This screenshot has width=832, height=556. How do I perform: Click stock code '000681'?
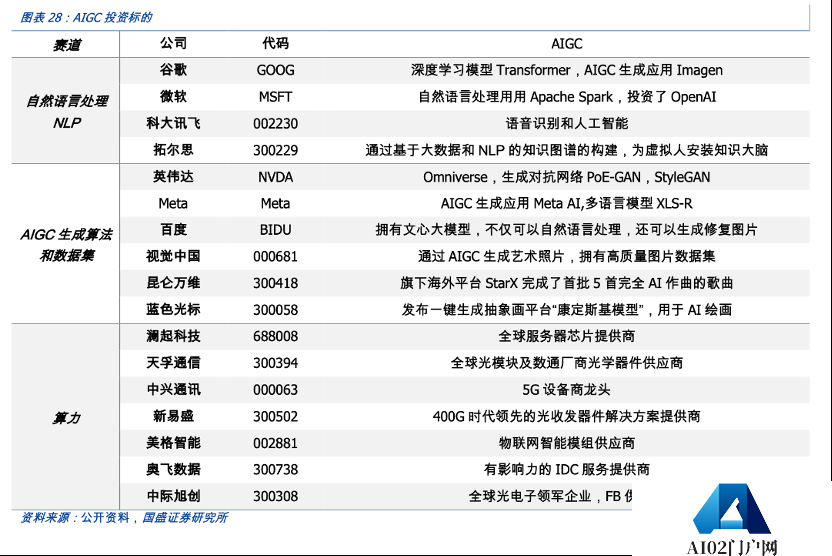click(275, 257)
